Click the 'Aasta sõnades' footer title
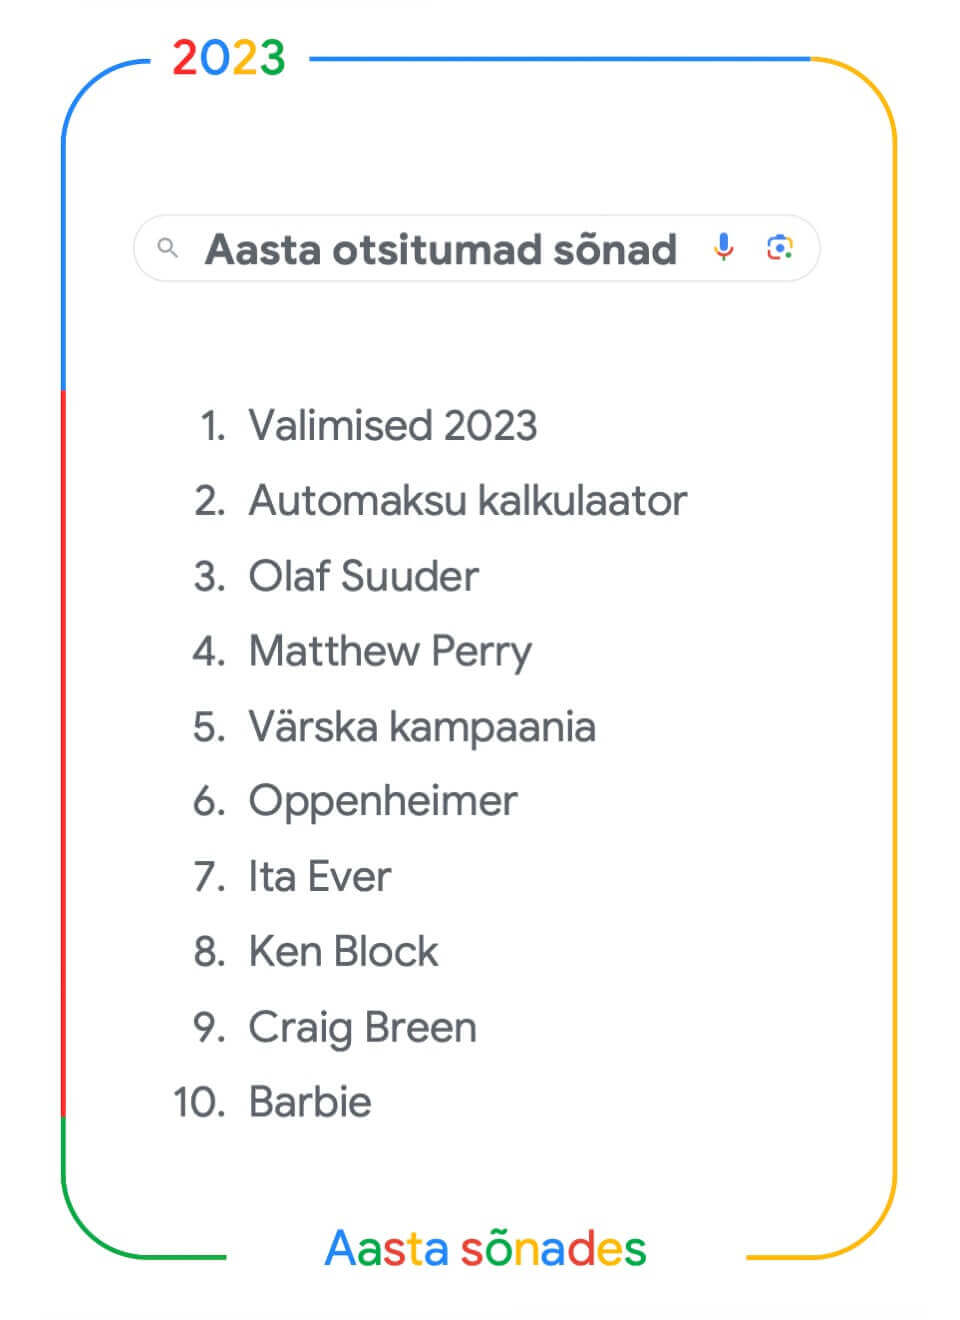Image resolution: width=960 pixels, height=1320 pixels. click(x=486, y=1248)
